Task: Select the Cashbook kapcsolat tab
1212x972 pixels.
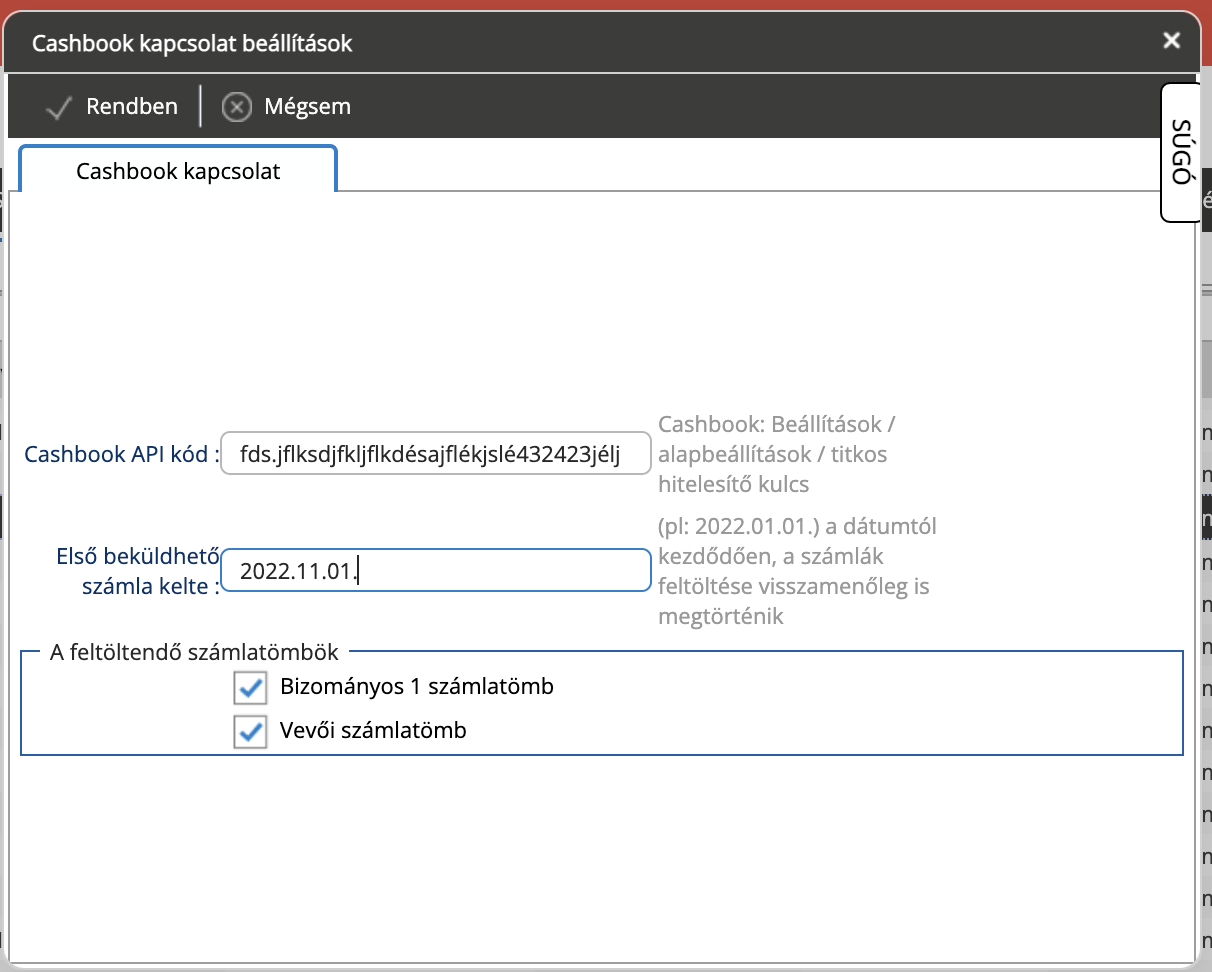Action: [x=178, y=171]
